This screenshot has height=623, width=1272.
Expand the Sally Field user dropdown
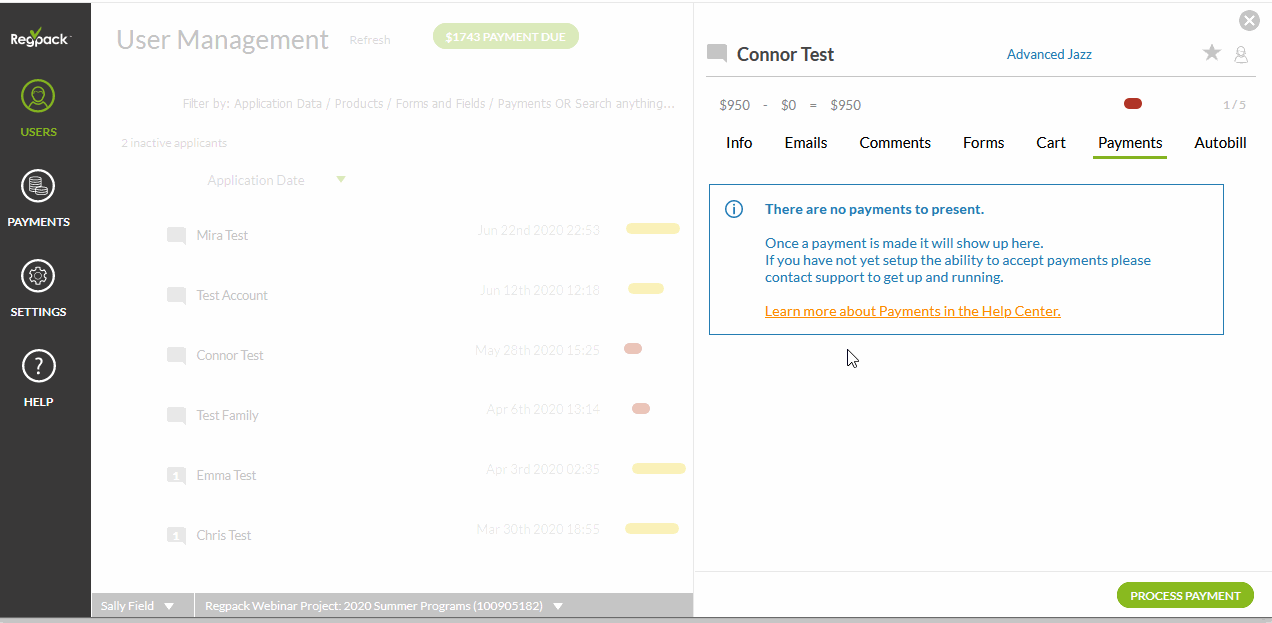169,606
